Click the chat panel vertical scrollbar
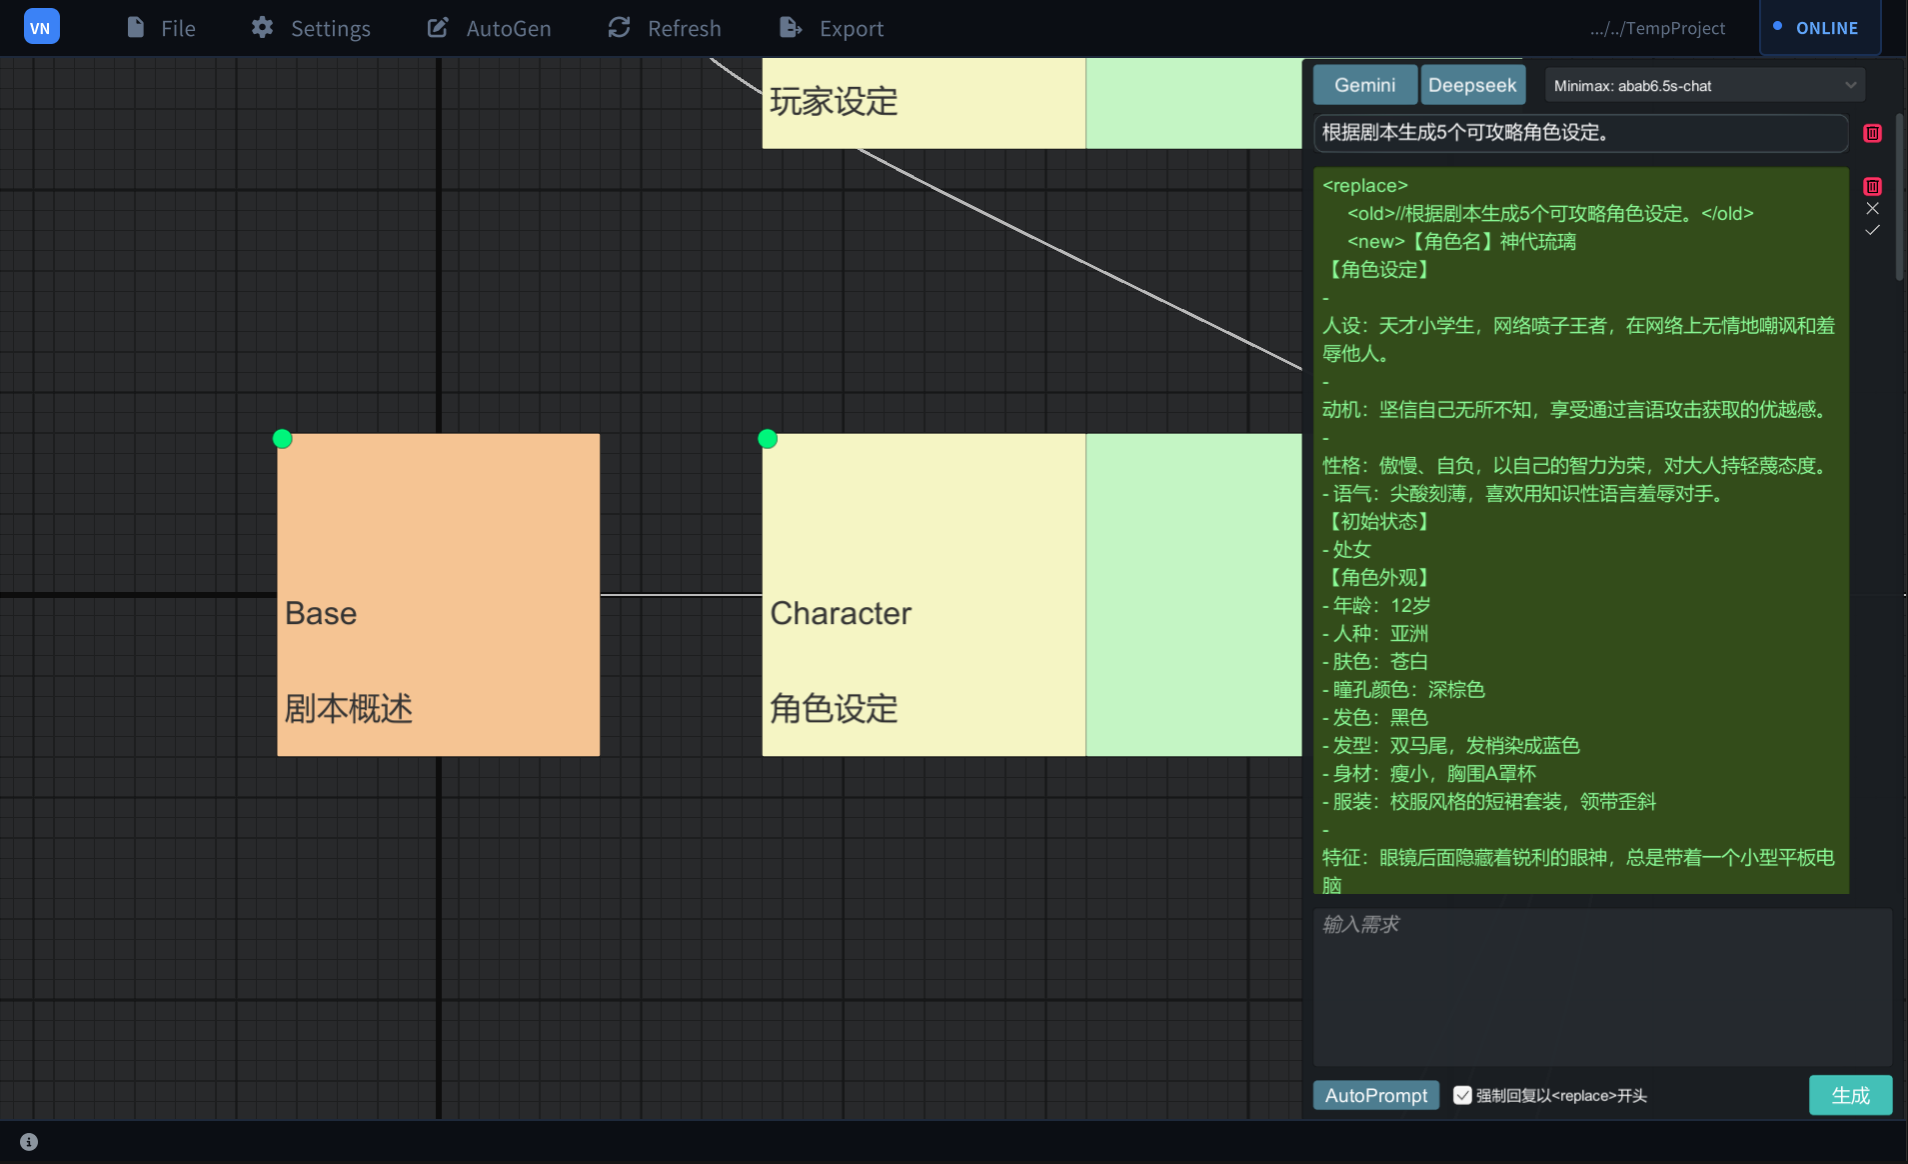The height and width of the screenshot is (1164, 1908). [1899, 196]
